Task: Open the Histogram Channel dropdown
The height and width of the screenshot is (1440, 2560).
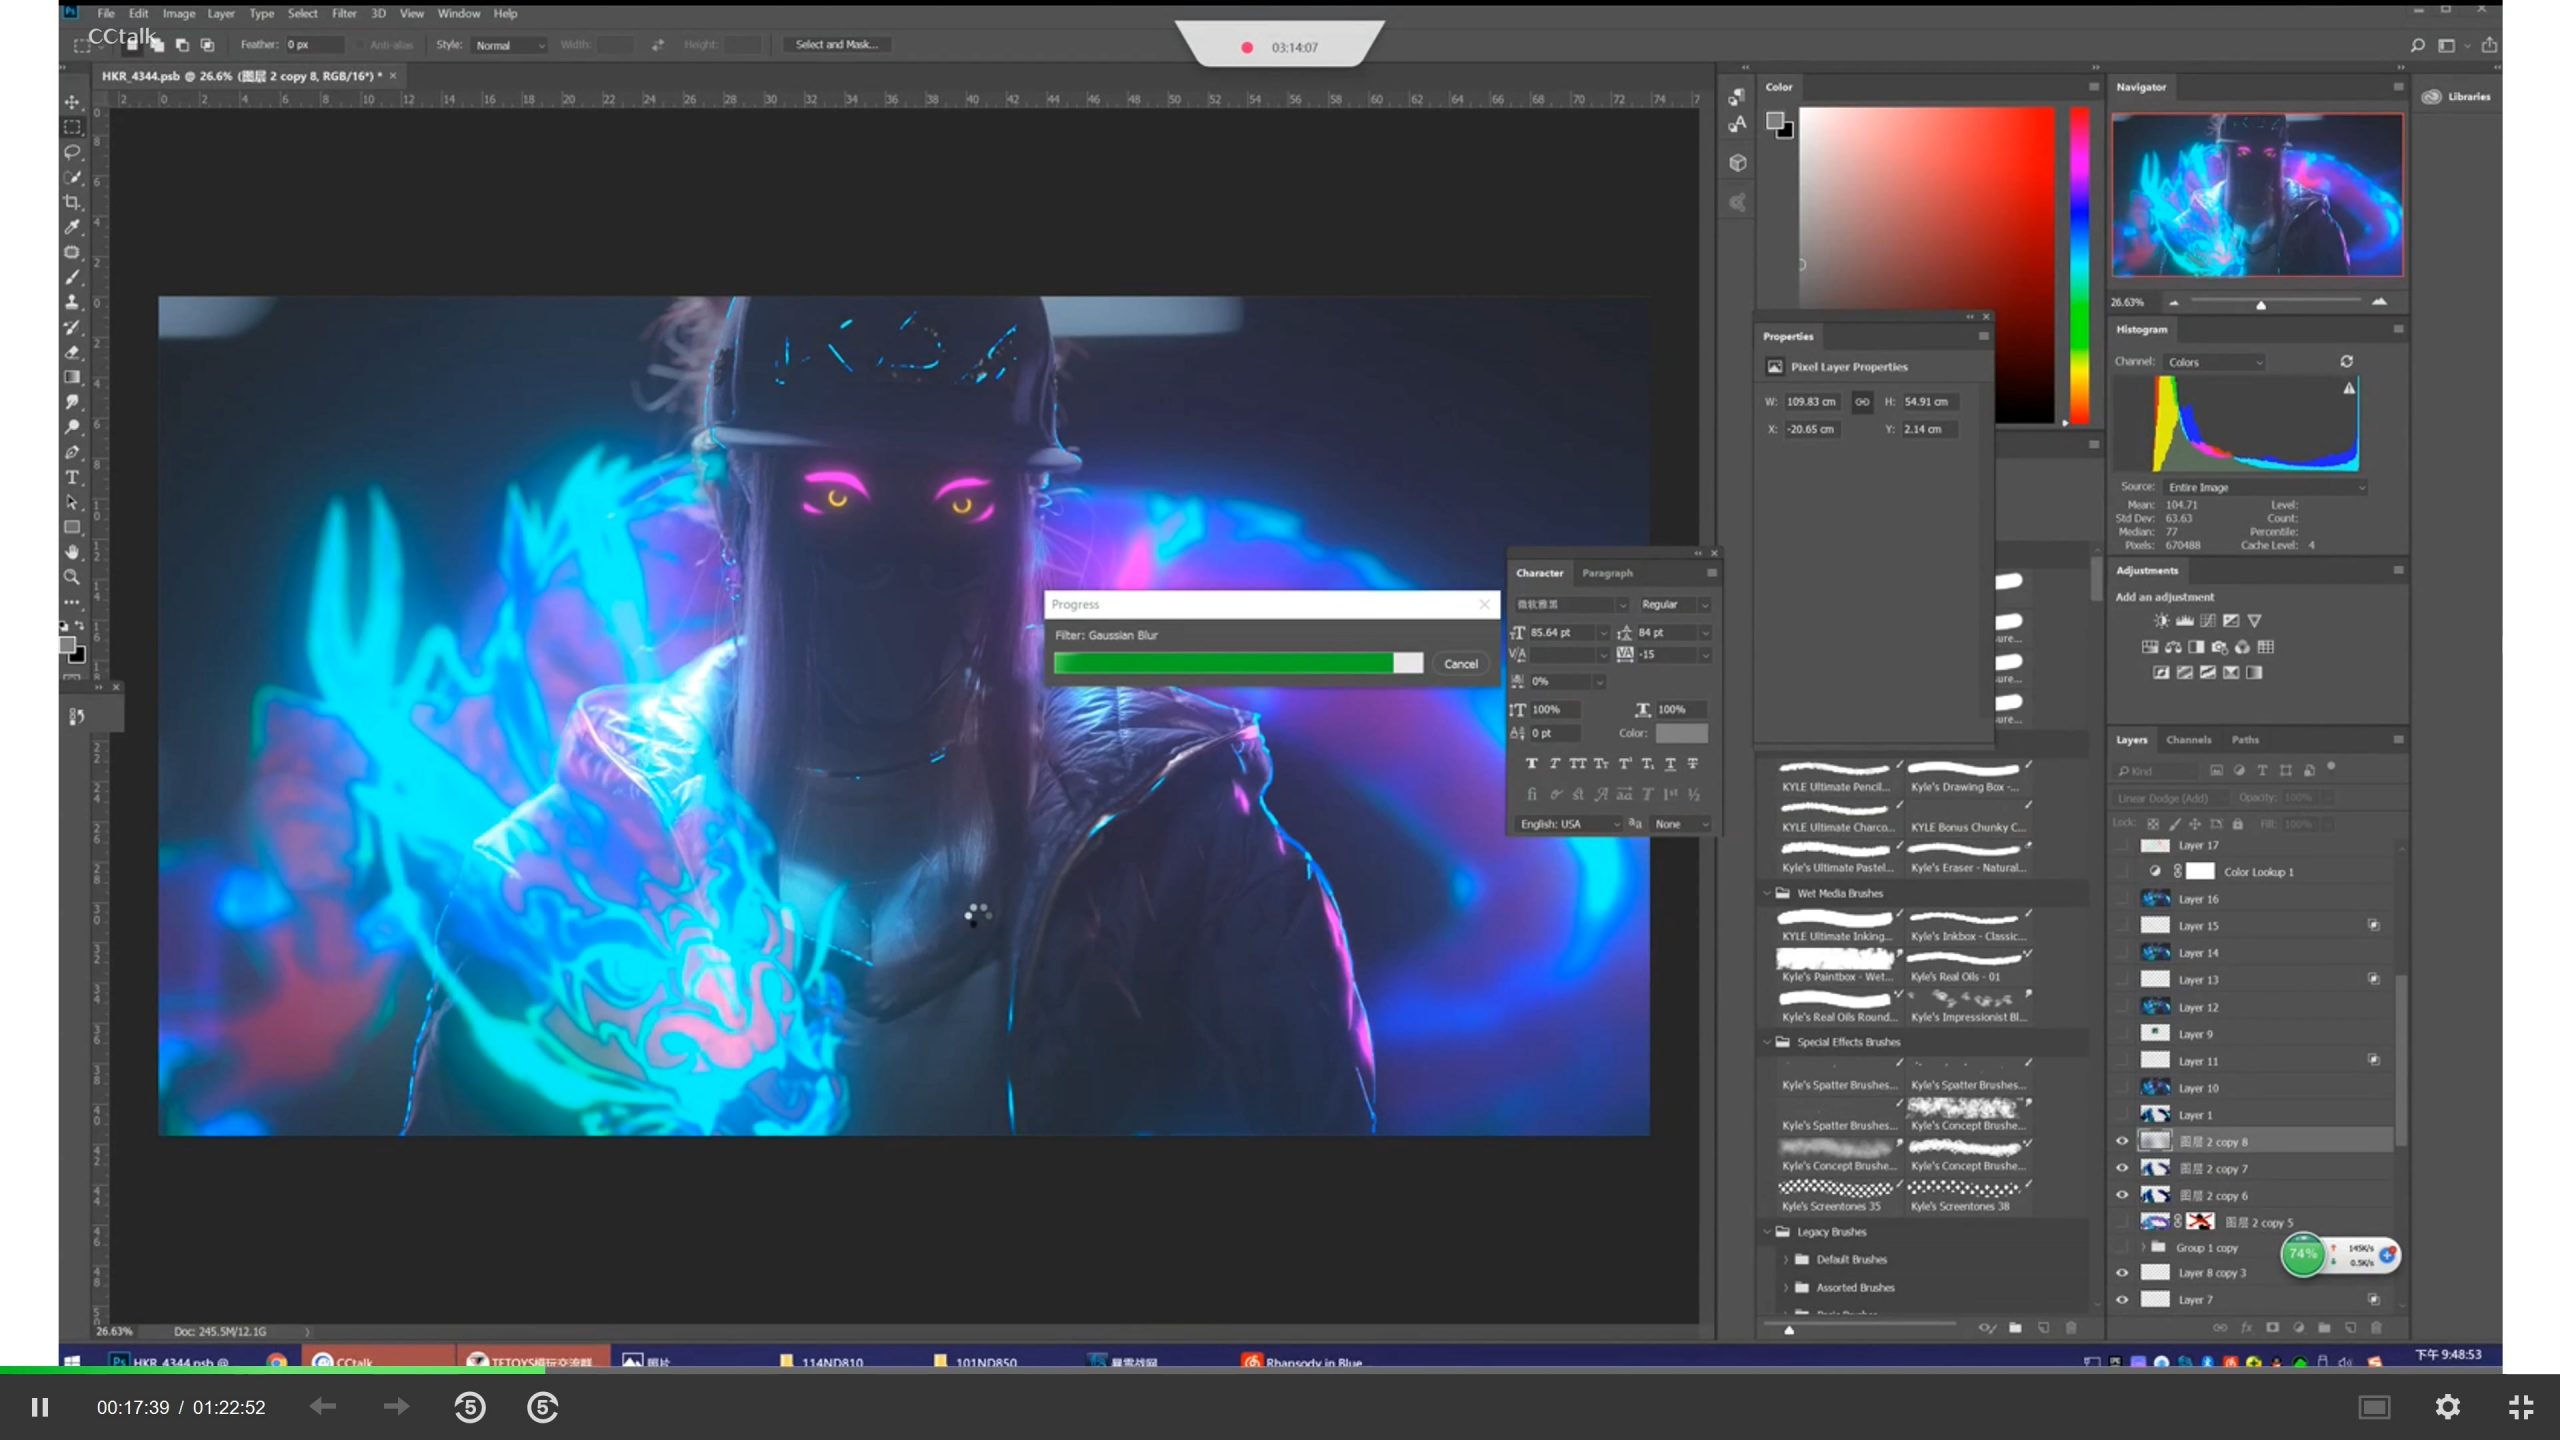Action: point(2214,362)
